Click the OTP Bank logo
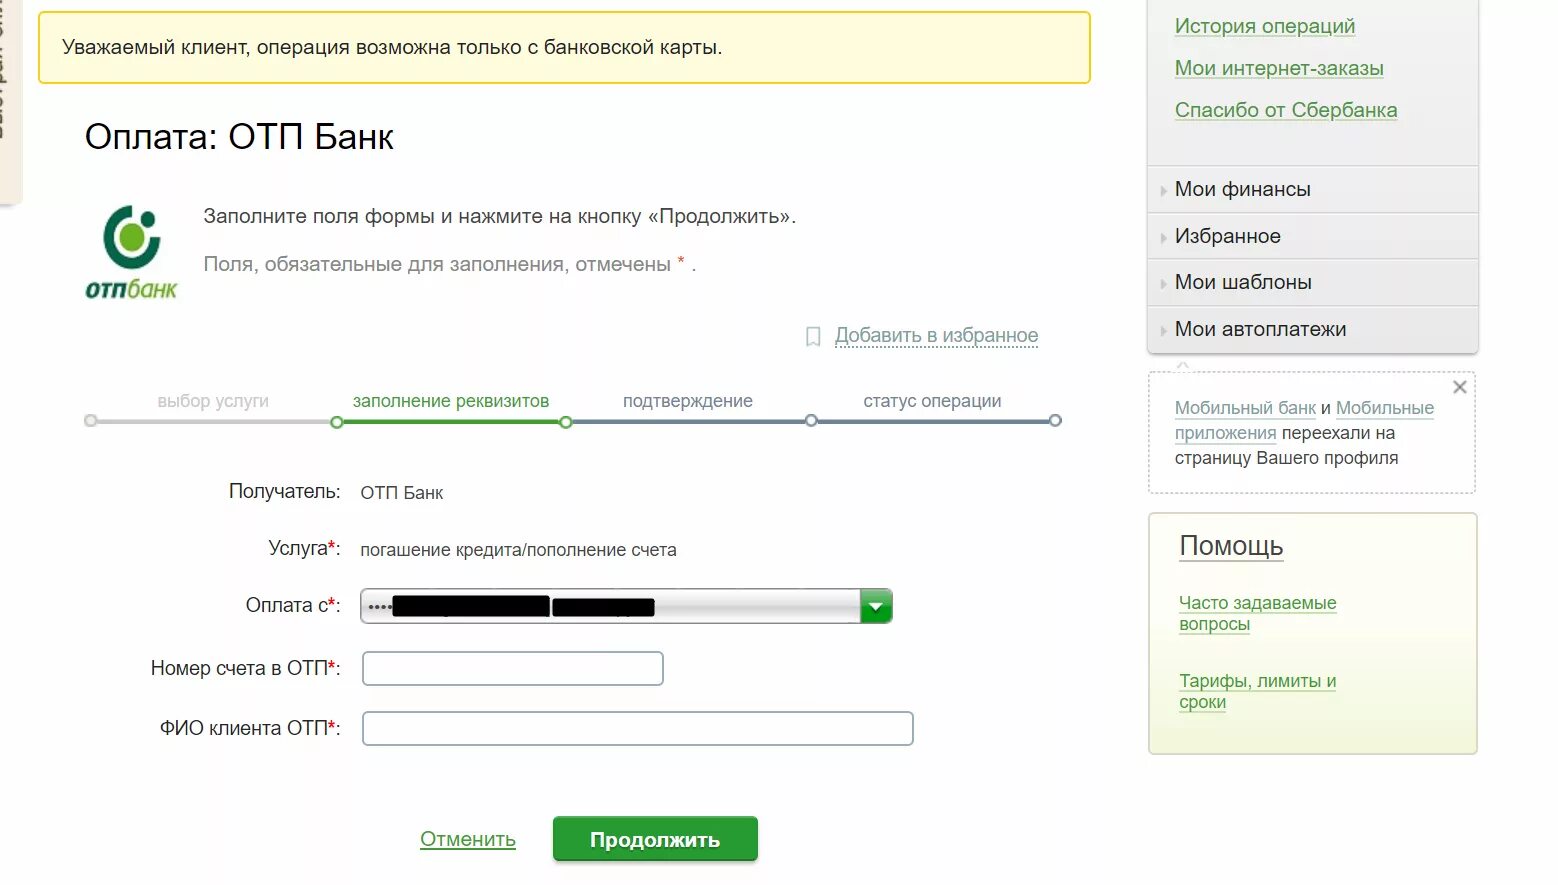 tap(131, 252)
